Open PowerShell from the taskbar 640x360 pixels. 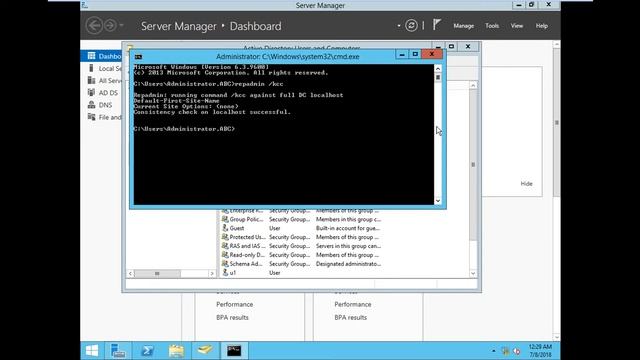[x=147, y=351]
